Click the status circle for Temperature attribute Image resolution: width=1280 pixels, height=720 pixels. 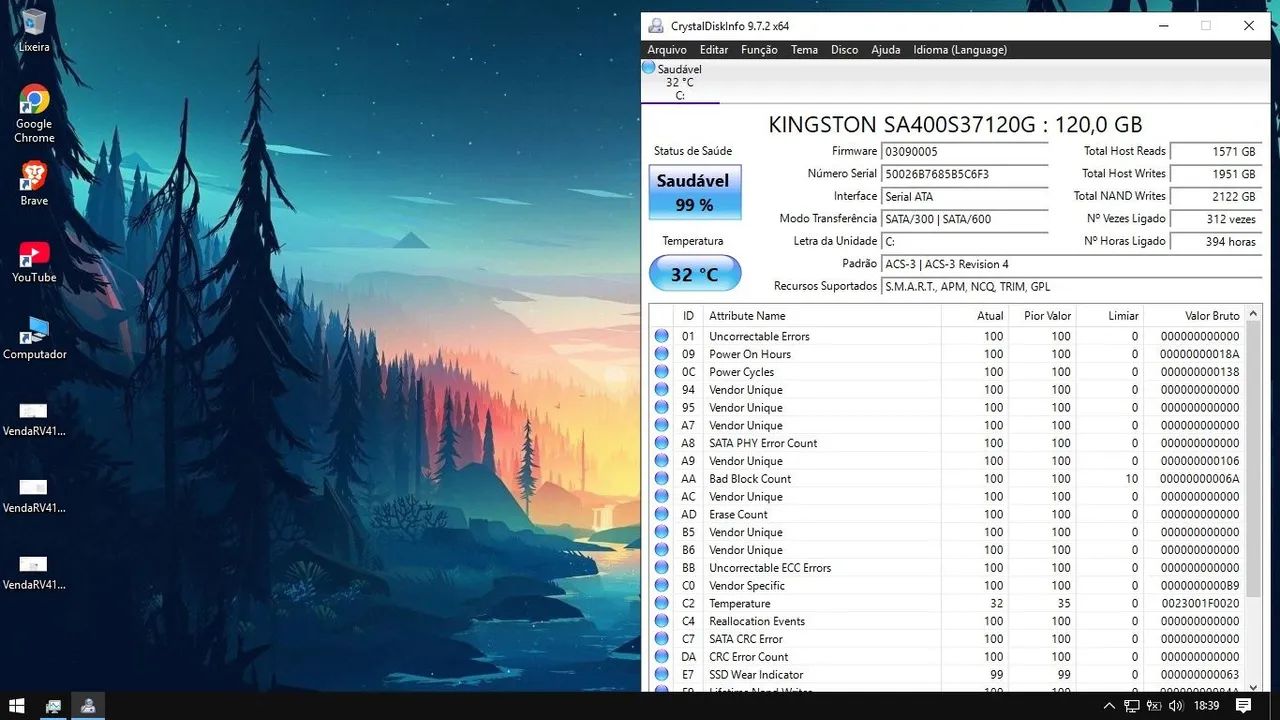661,604
